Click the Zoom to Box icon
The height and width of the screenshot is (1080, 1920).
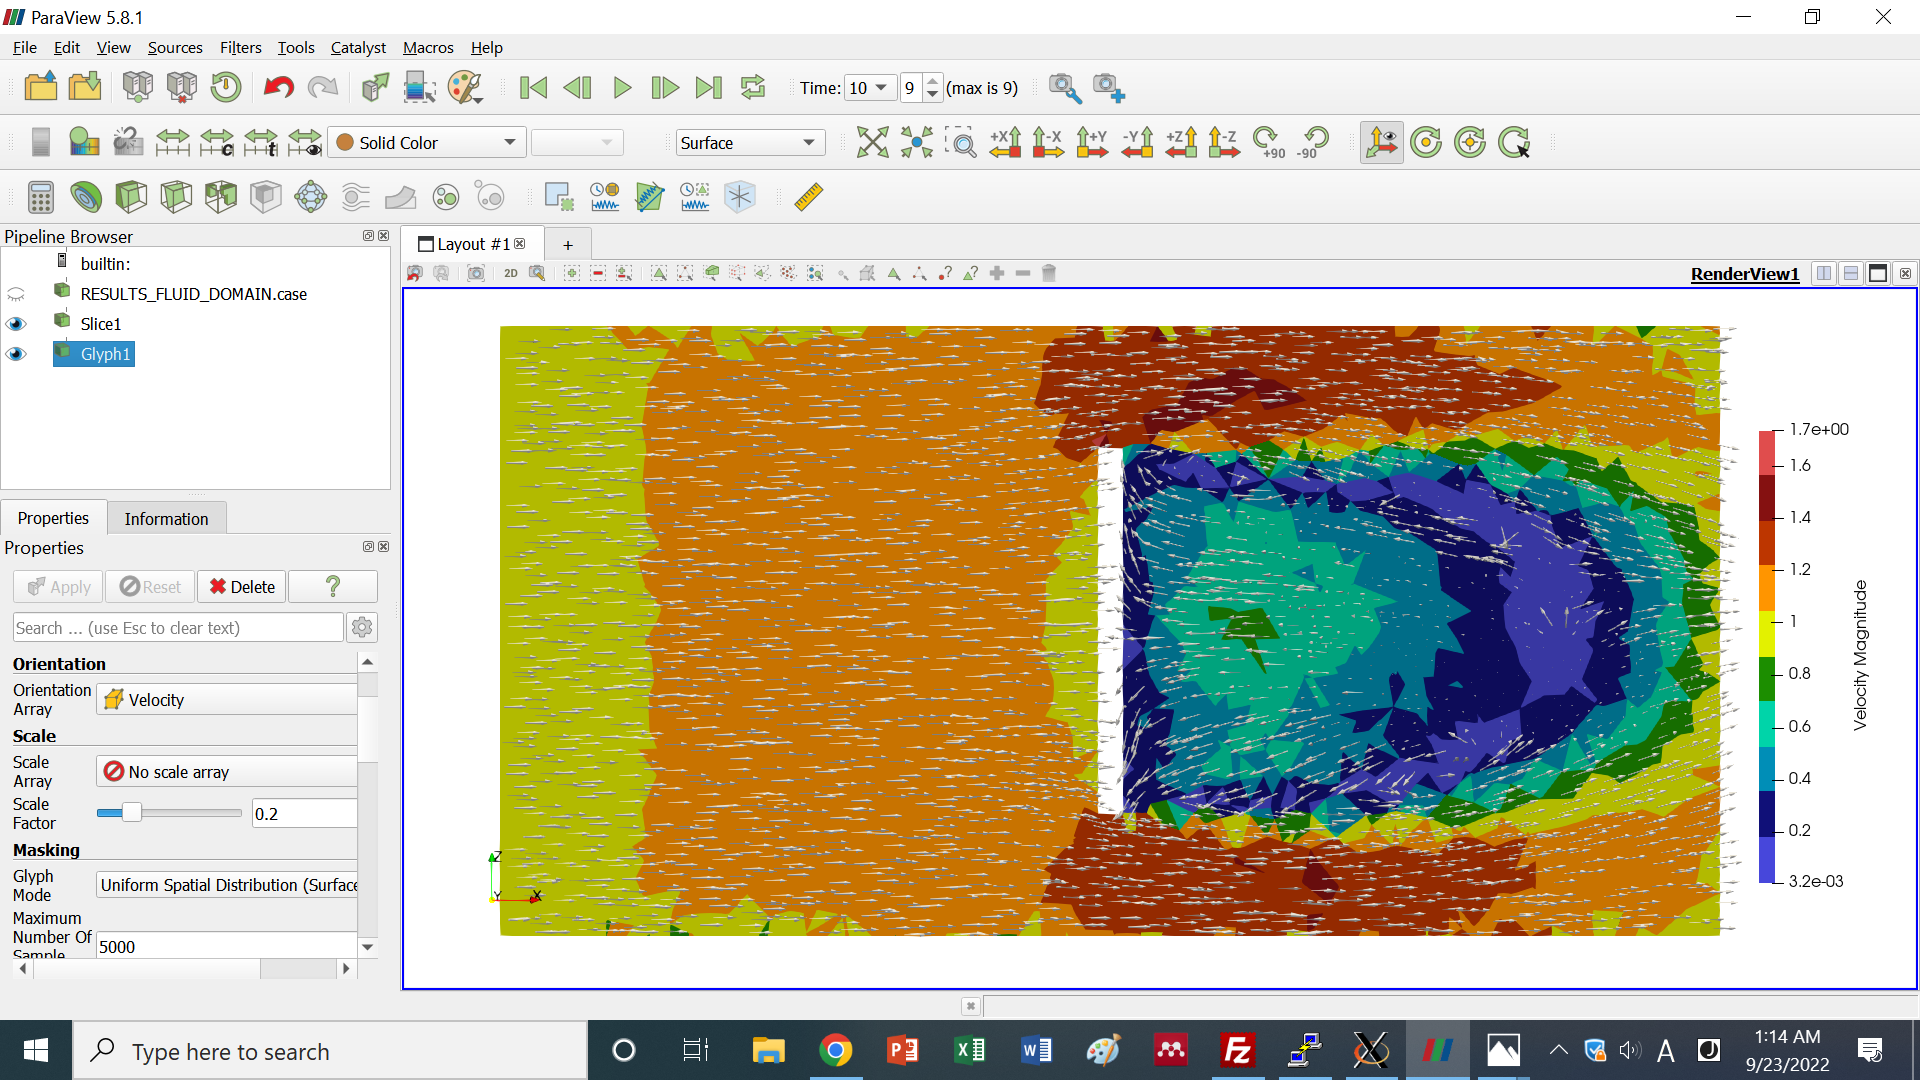(961, 143)
